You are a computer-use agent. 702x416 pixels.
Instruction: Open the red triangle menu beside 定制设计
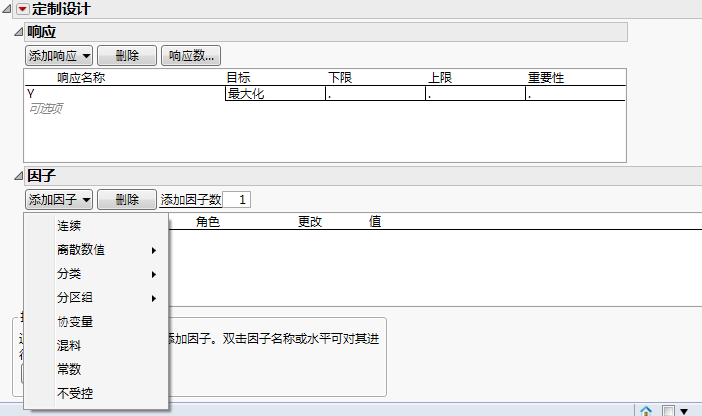[22, 9]
